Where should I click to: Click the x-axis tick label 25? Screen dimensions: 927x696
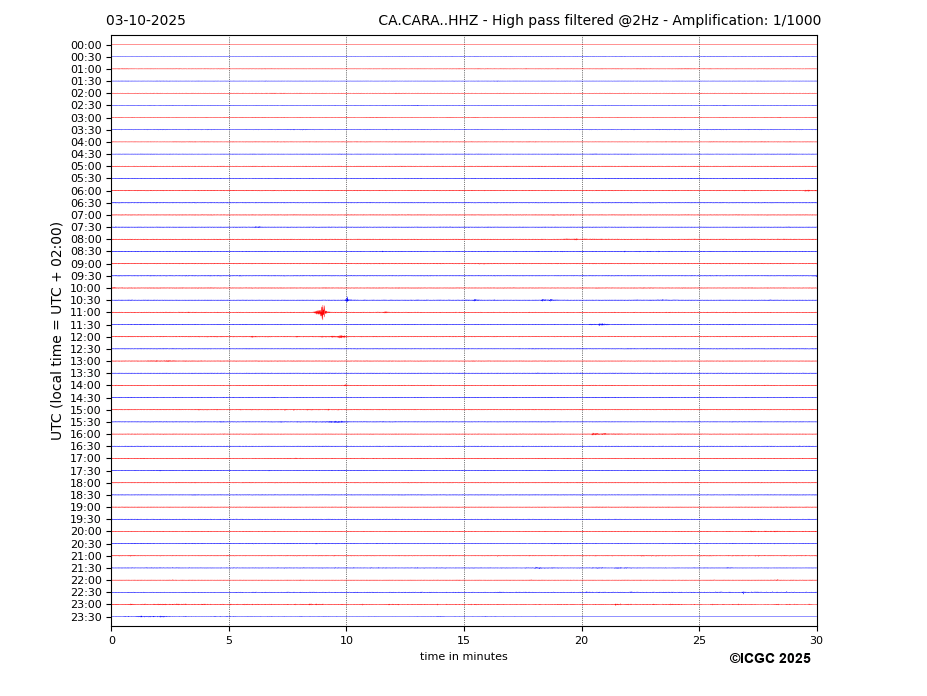pyautogui.click(x=699, y=640)
